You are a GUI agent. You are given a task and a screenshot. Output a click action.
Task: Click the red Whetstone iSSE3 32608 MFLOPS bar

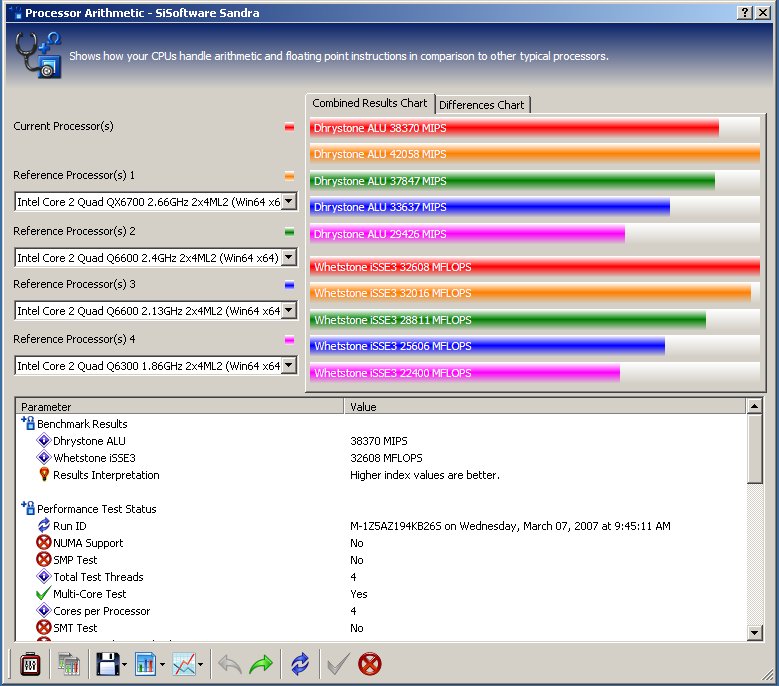pyautogui.click(x=535, y=267)
